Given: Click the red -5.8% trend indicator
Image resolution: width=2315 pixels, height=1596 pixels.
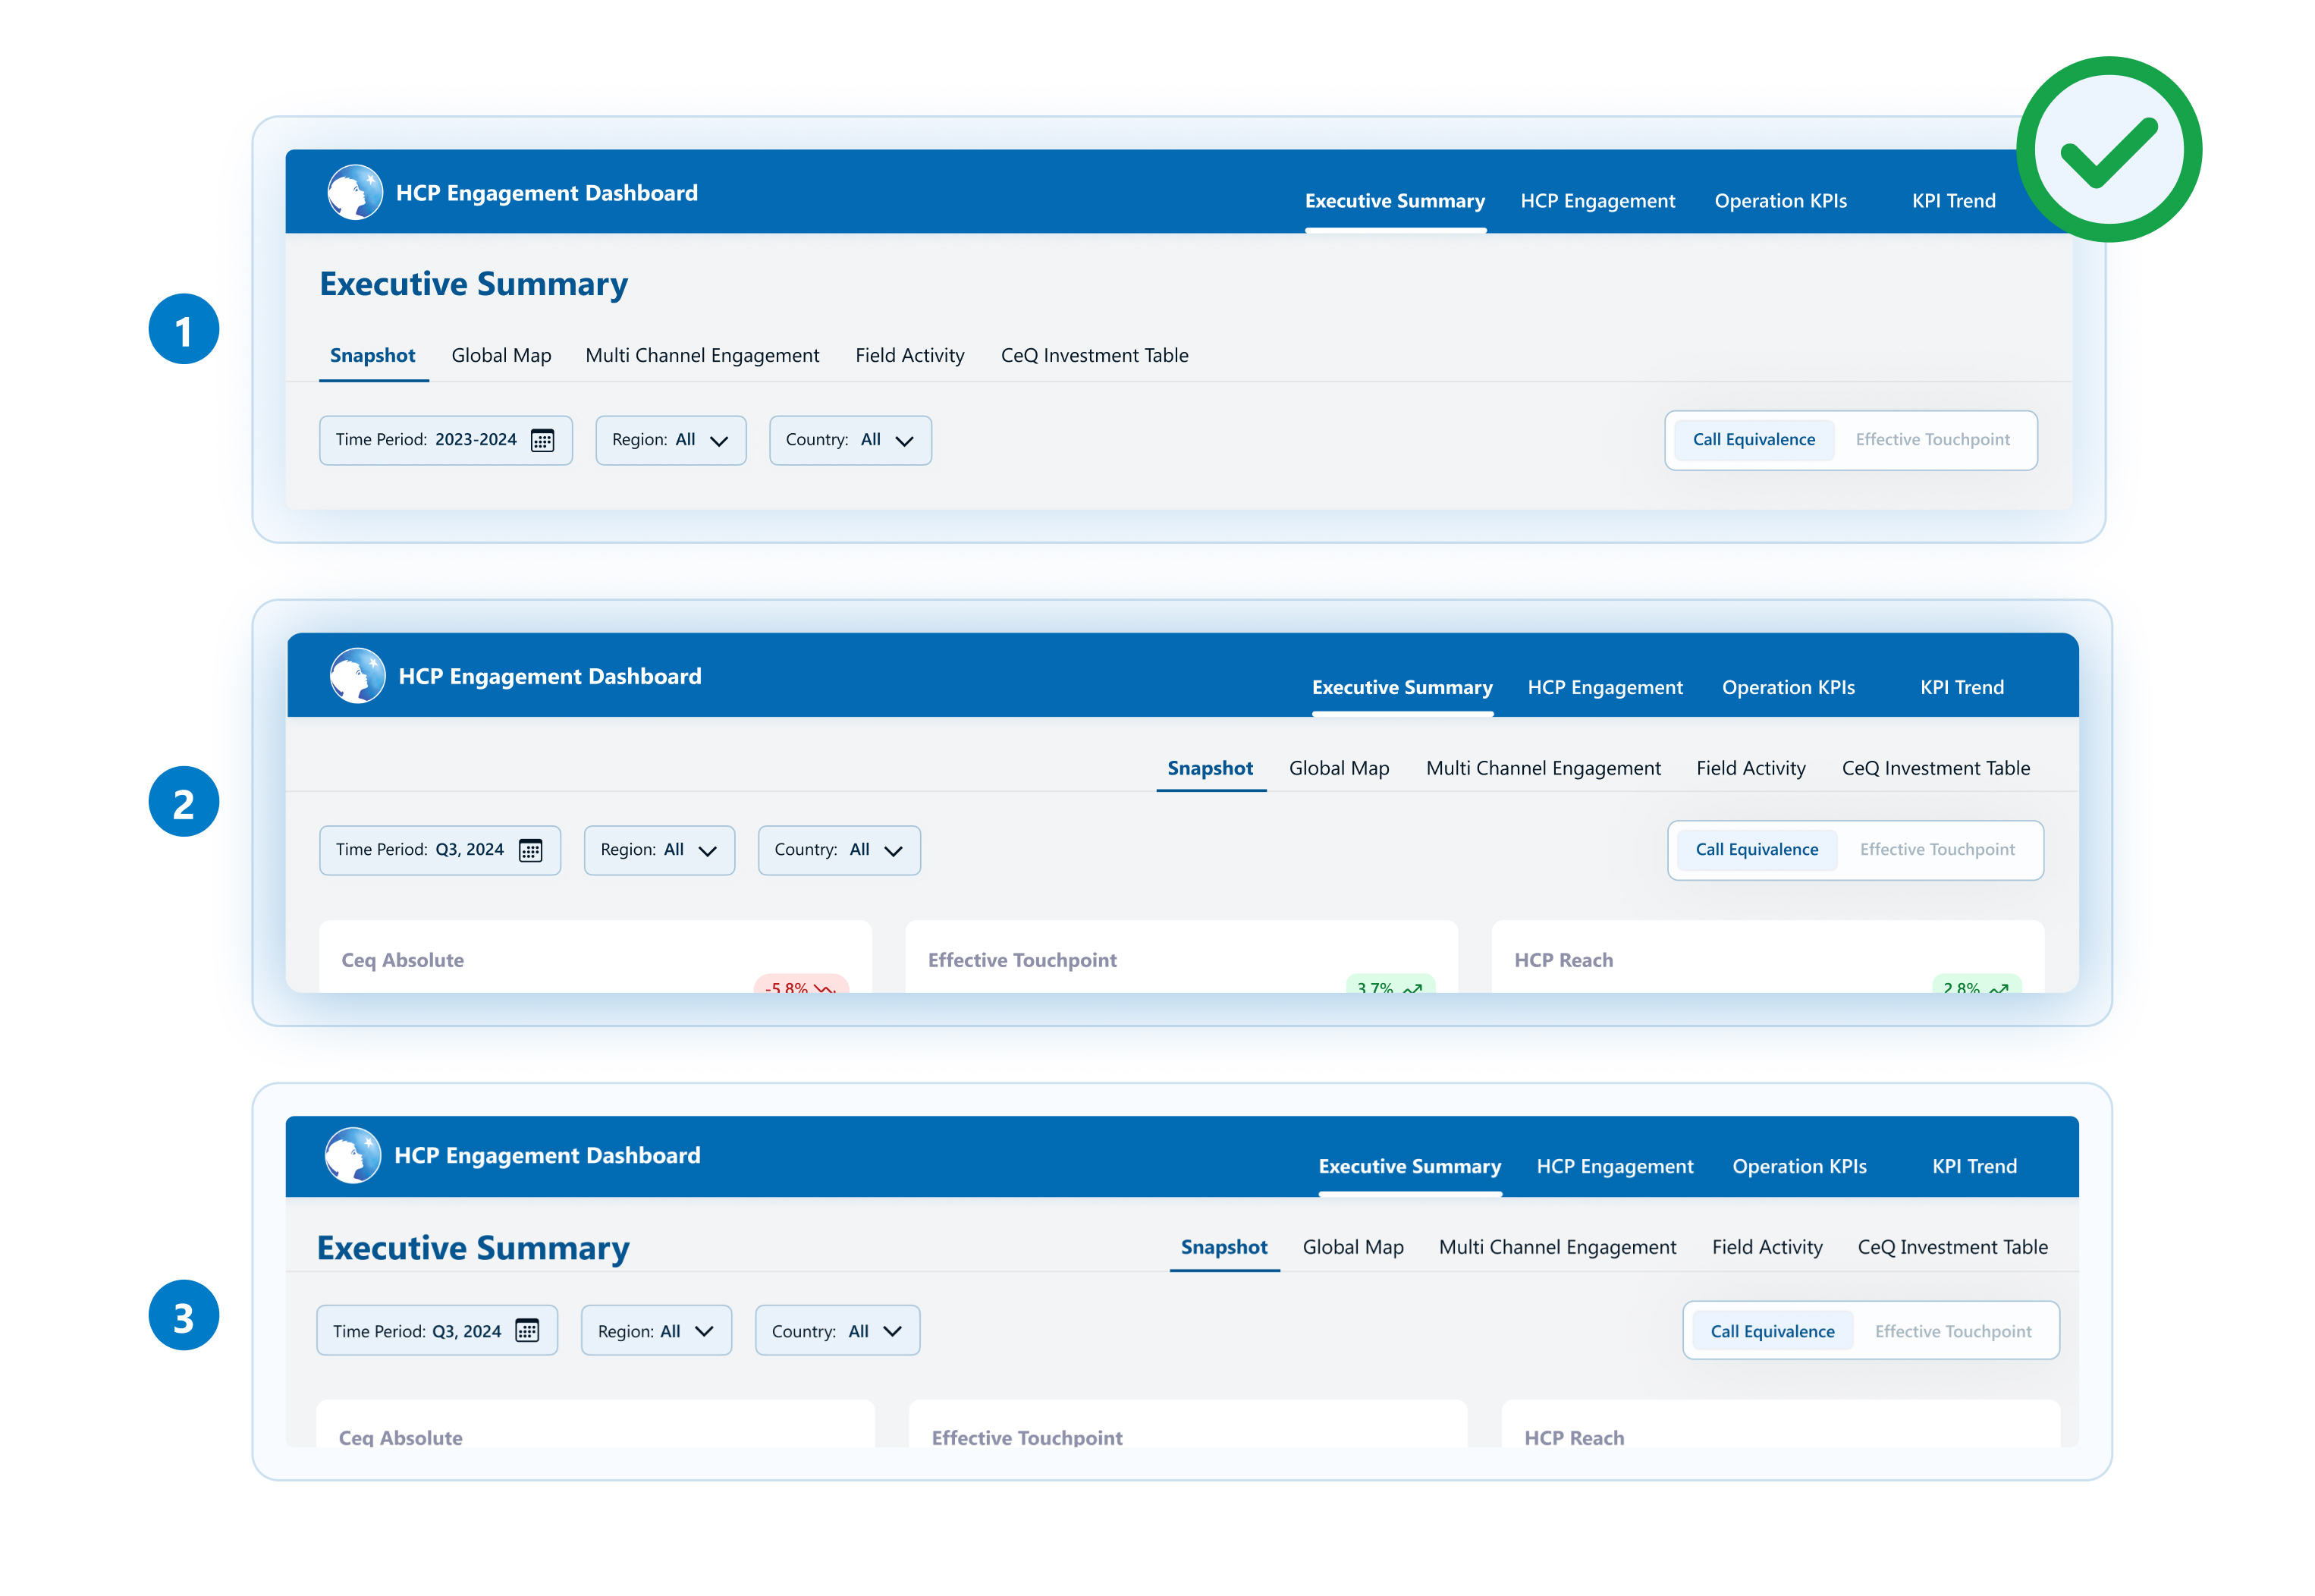Looking at the screenshot, I should [x=800, y=986].
